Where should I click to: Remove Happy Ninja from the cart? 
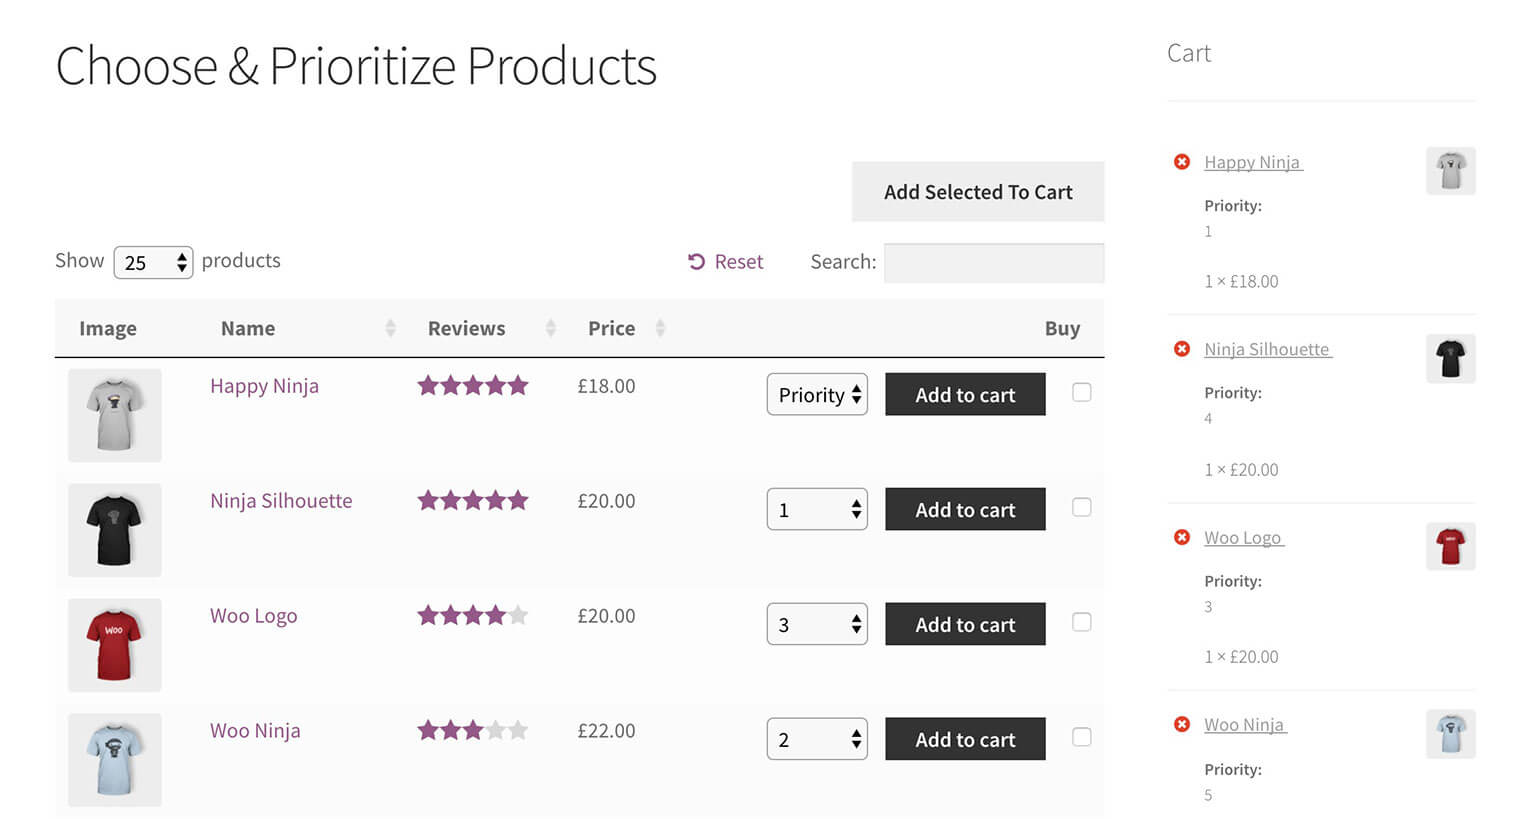(x=1182, y=162)
